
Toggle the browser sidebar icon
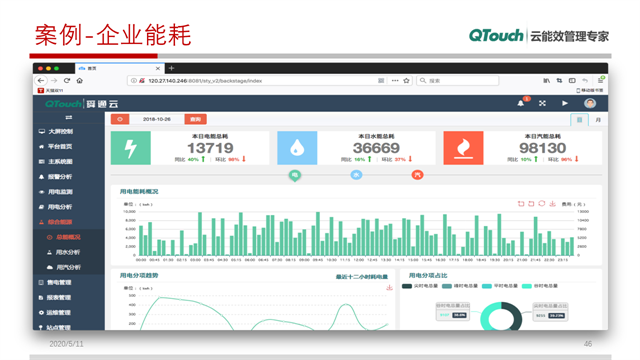(572, 80)
